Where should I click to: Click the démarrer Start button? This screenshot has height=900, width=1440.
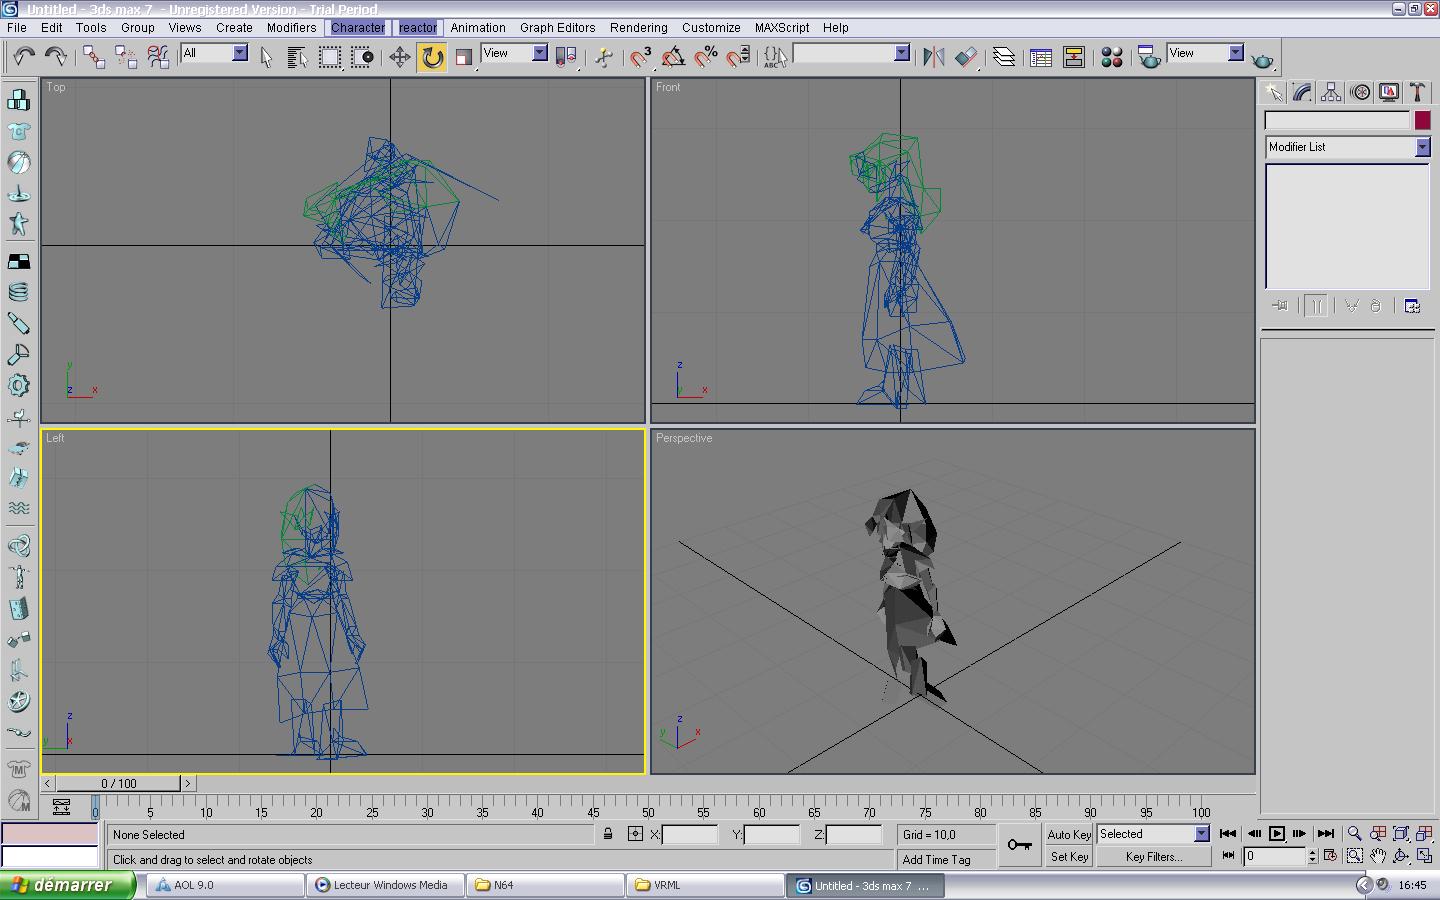tap(67, 885)
